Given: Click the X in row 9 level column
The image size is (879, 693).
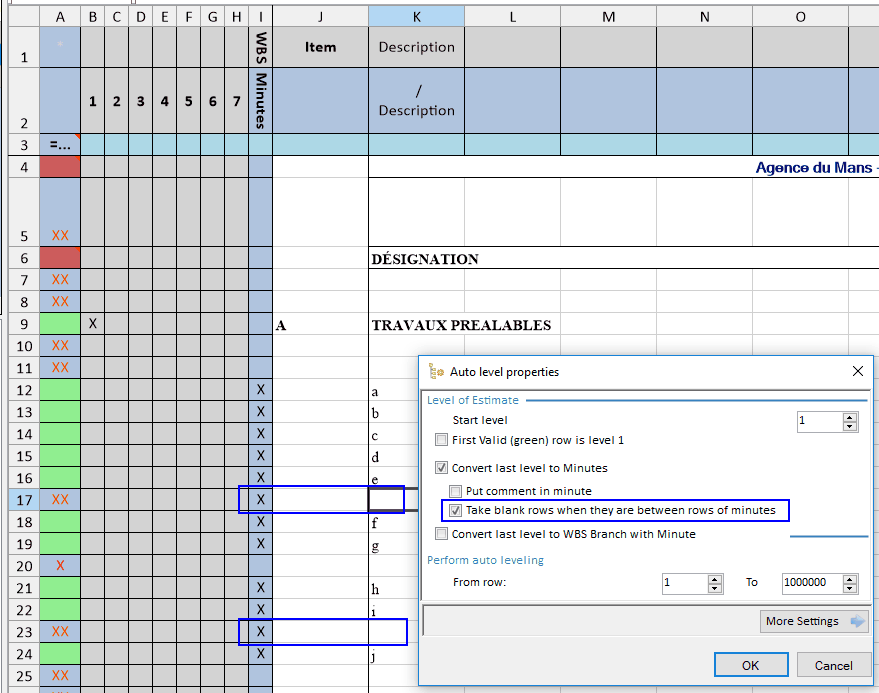Looking at the screenshot, I should click(x=92, y=324).
